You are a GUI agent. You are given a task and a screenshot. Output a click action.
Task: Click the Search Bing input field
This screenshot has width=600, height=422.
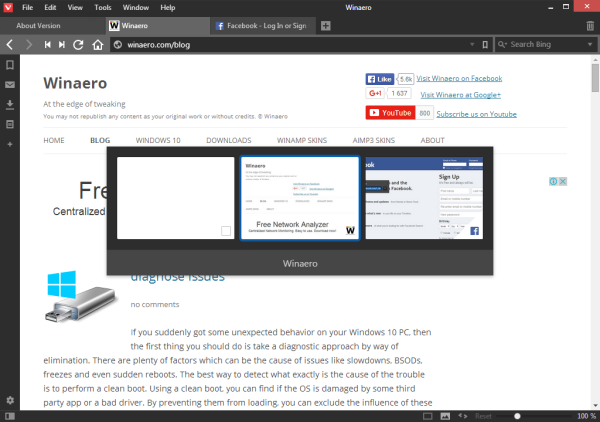[x=546, y=45]
